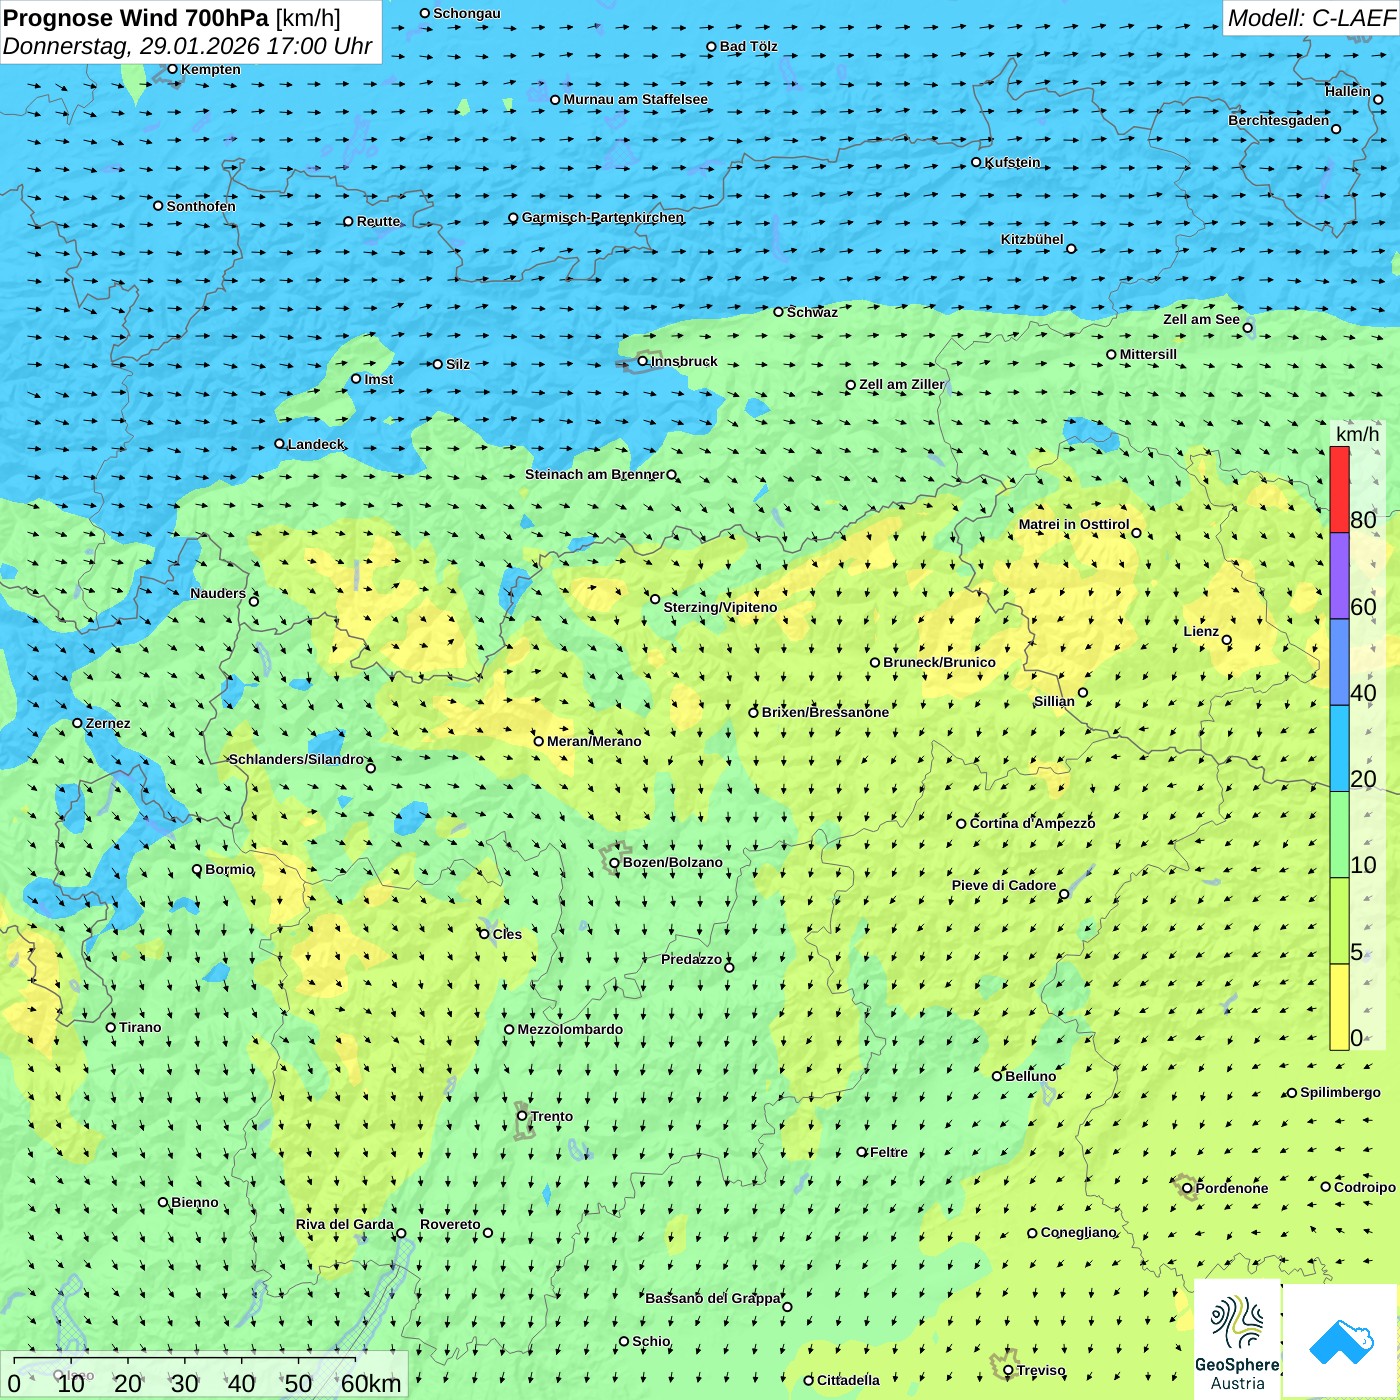Select the Landeck city label

coord(316,444)
